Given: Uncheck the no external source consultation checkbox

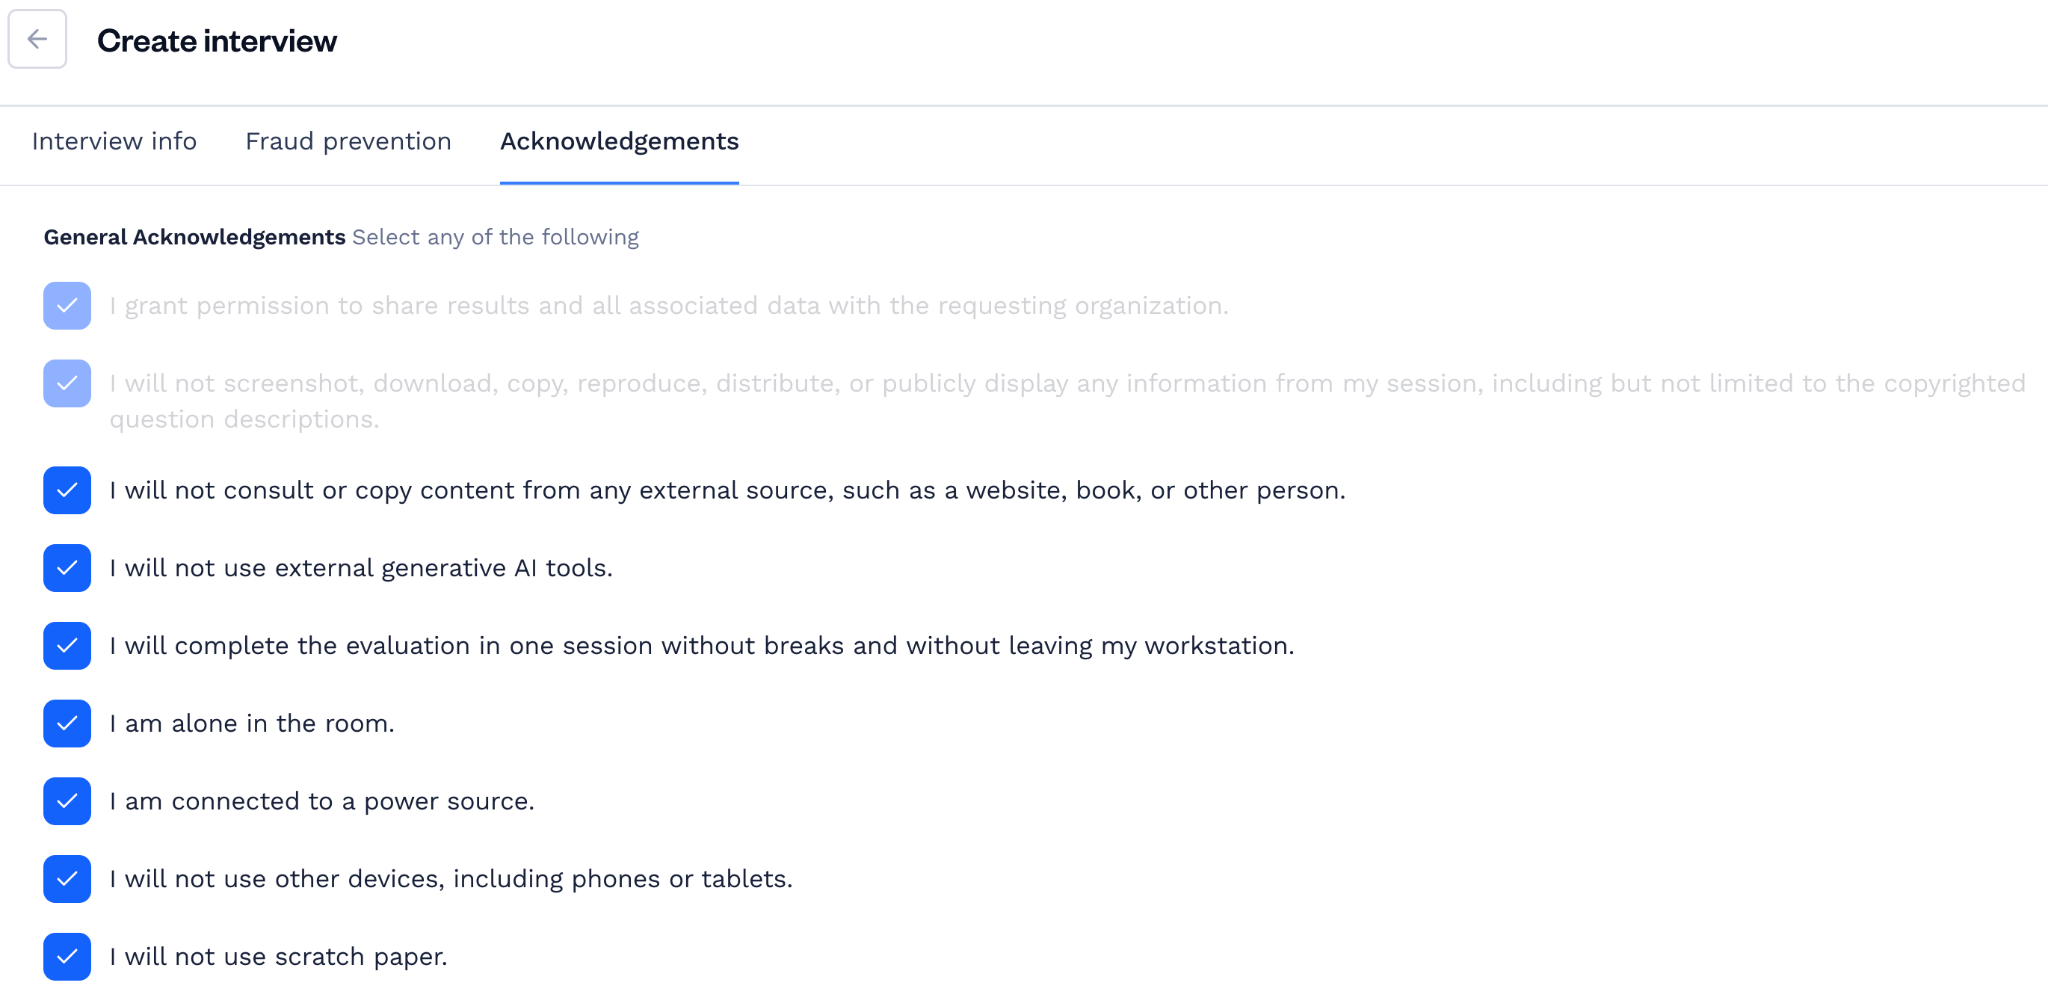Looking at the screenshot, I should pos(67,490).
